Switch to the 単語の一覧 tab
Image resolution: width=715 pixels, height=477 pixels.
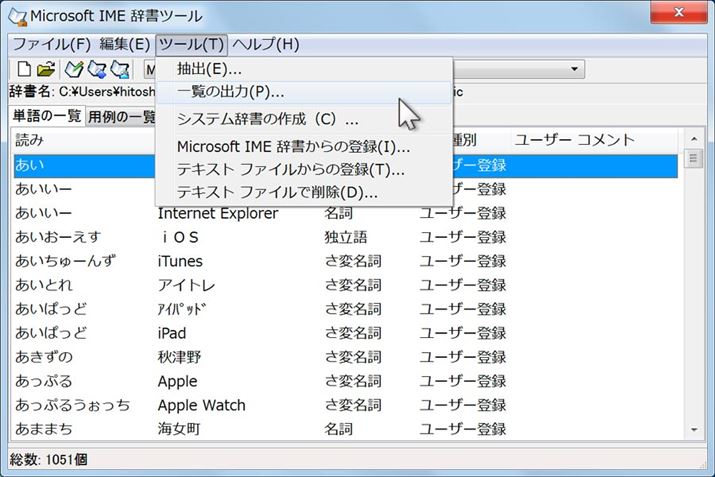tap(47, 116)
